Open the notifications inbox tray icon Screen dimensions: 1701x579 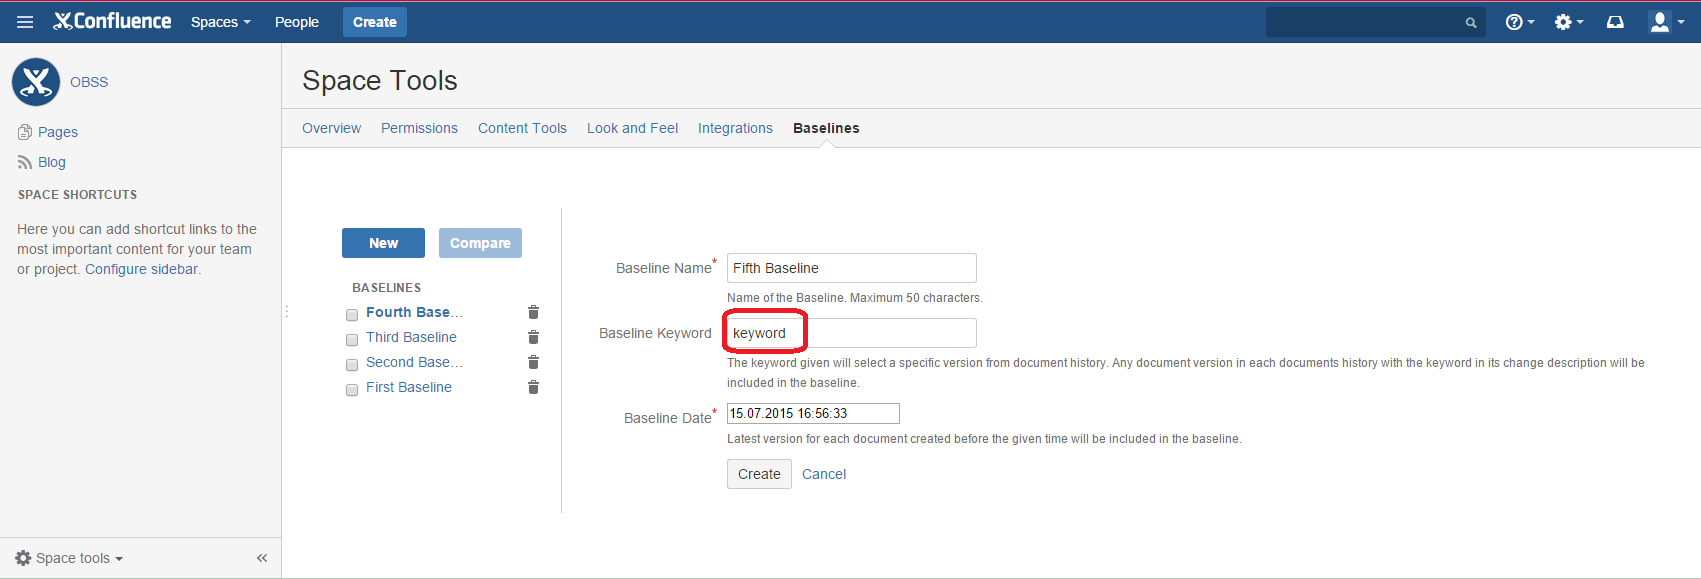1615,22
